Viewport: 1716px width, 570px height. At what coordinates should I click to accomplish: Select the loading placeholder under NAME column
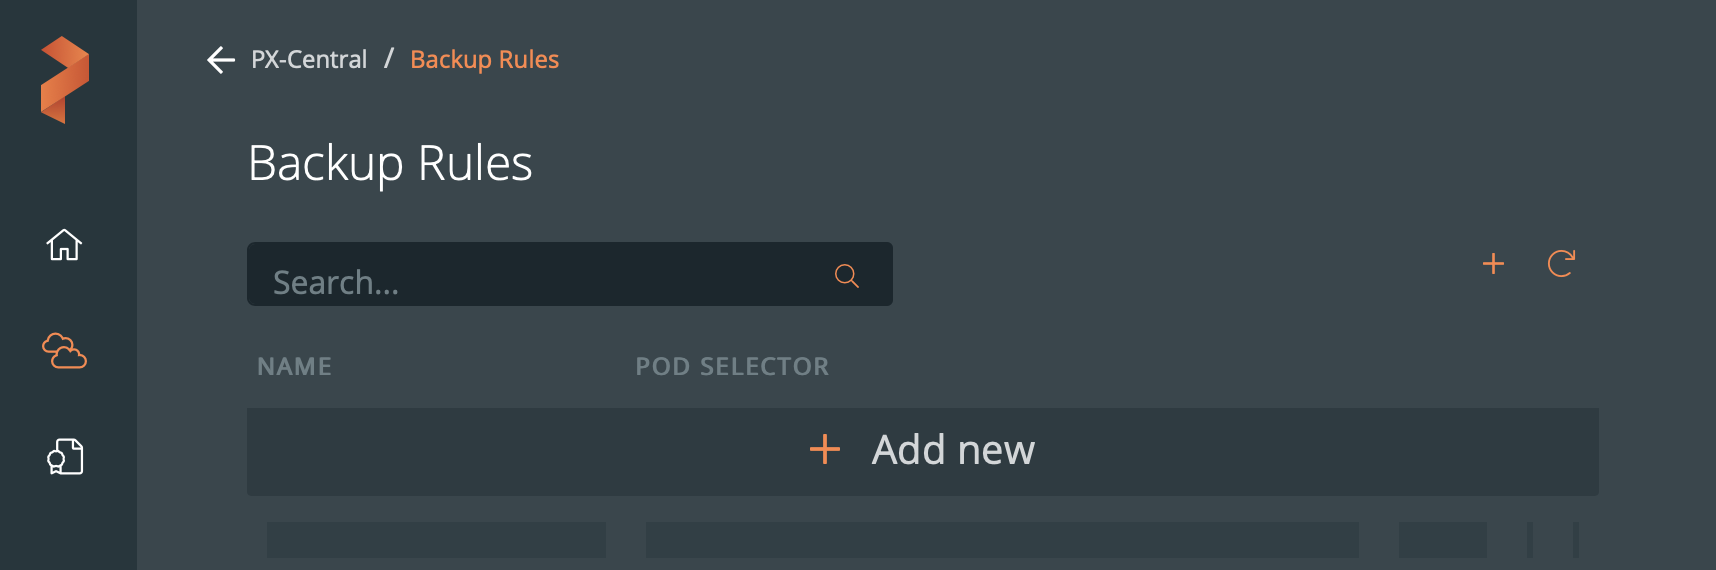click(x=436, y=540)
